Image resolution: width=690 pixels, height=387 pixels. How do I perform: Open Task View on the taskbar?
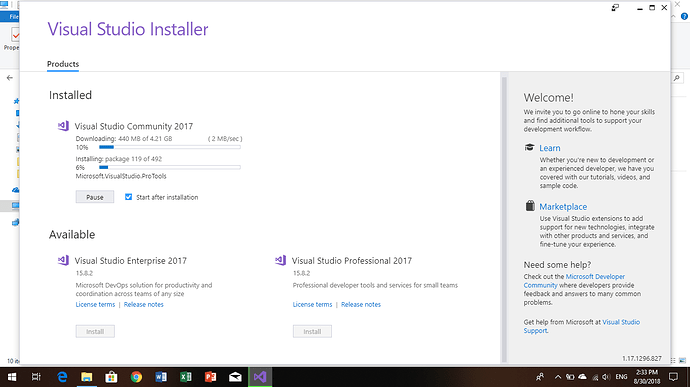point(36,377)
